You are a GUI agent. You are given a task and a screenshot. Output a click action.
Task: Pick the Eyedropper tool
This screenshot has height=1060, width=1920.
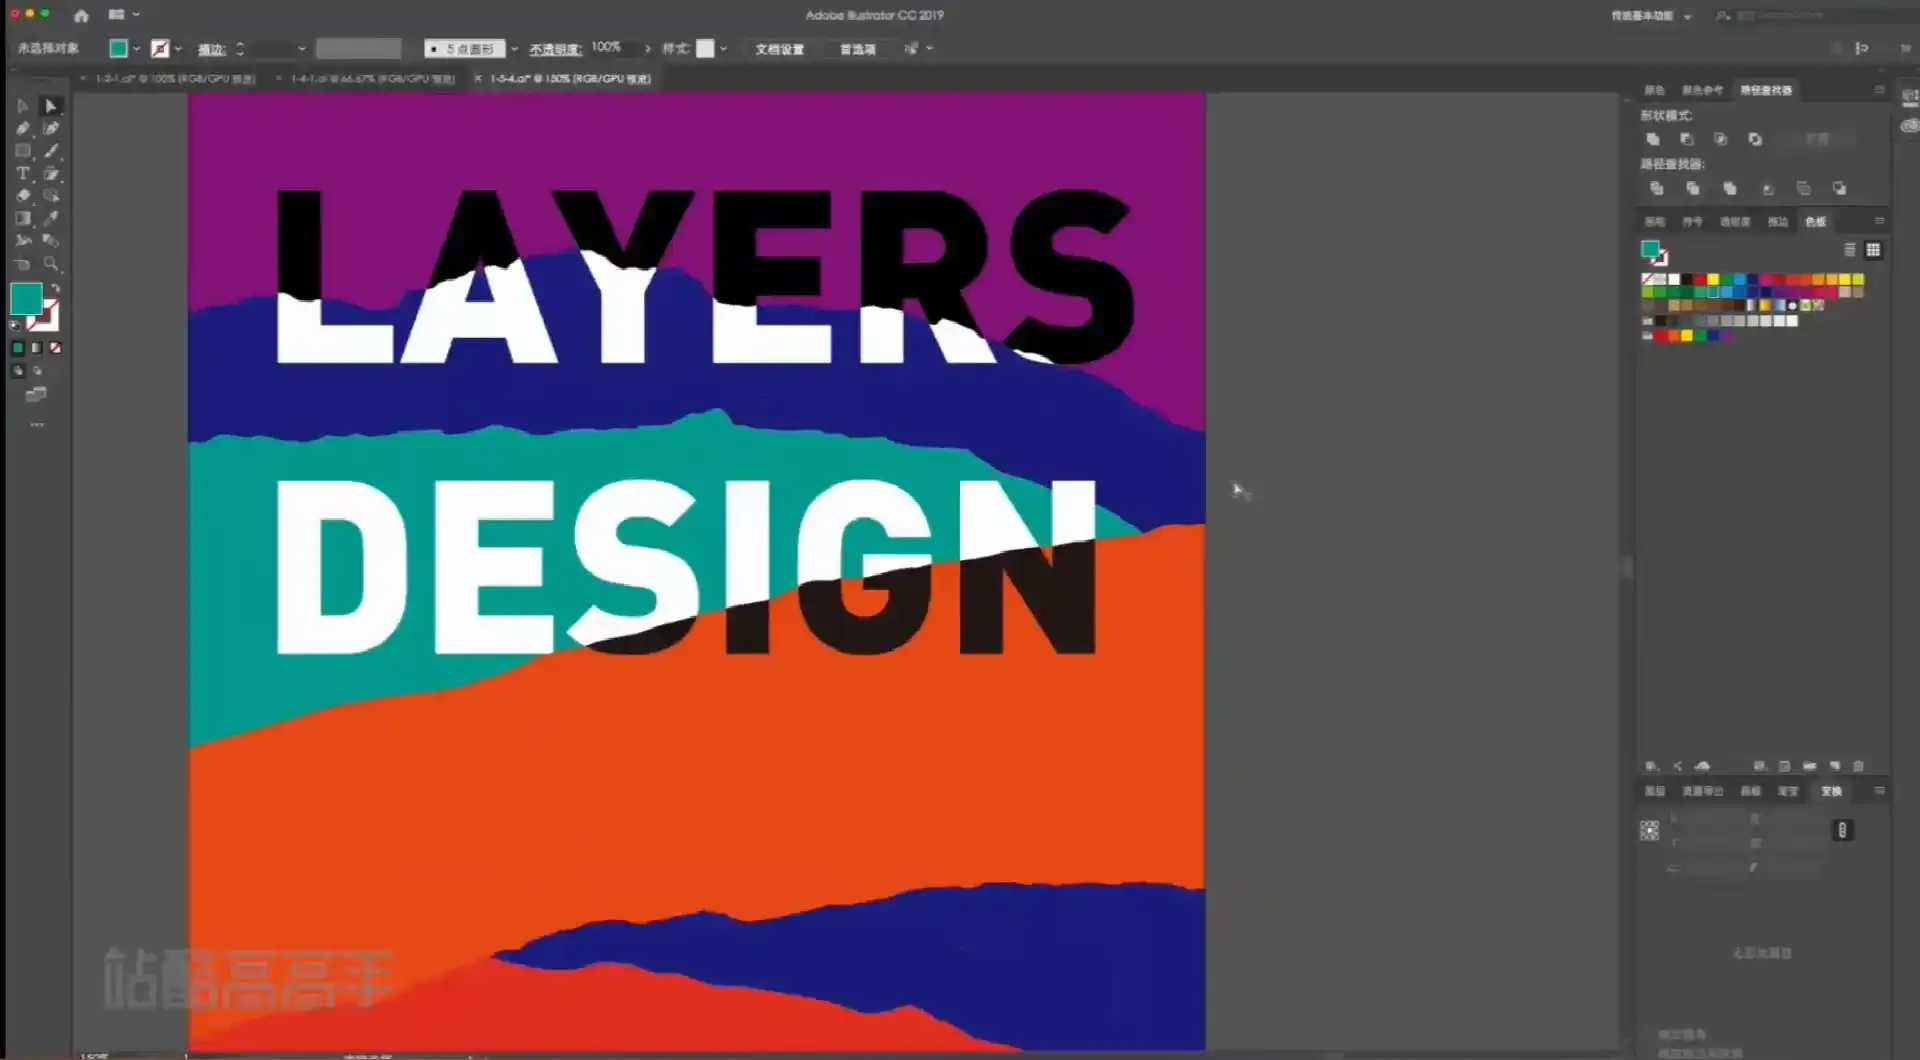[51, 218]
